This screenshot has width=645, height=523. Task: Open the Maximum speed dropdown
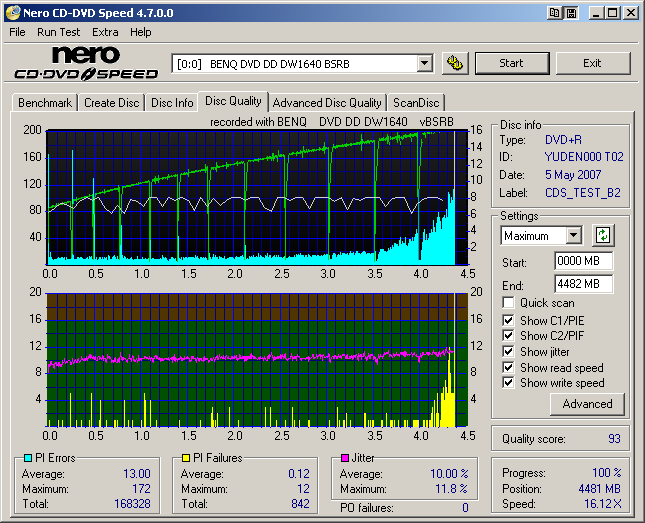(x=573, y=236)
